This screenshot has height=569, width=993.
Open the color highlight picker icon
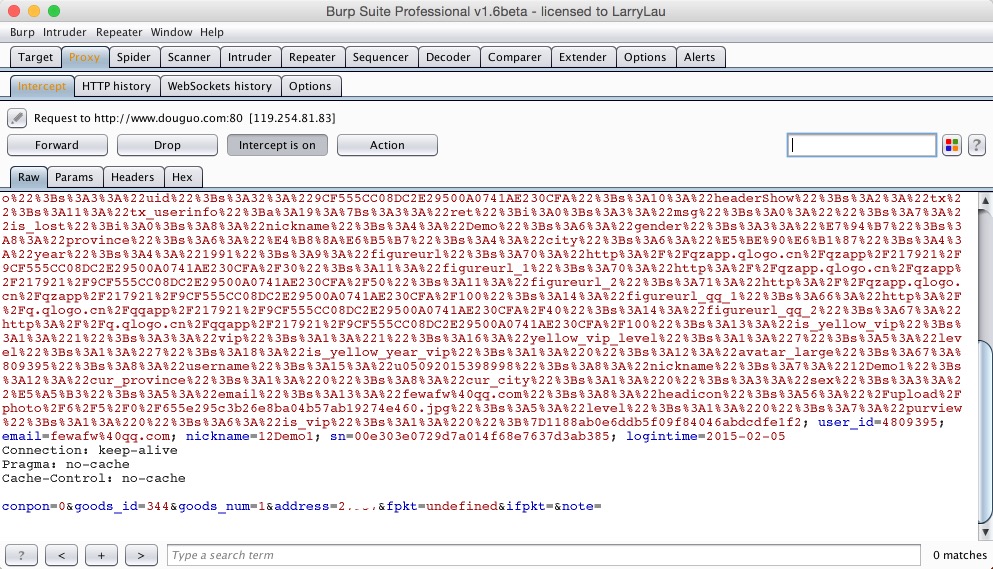(952, 145)
